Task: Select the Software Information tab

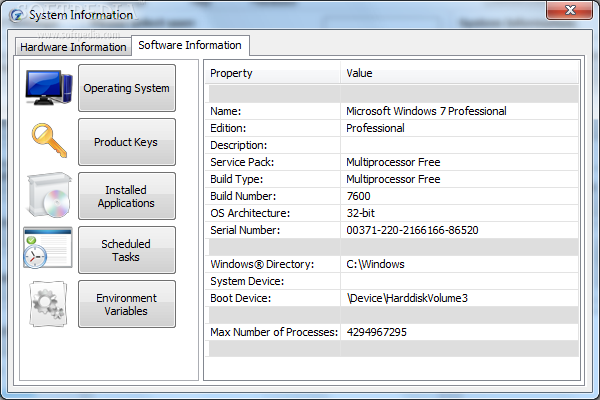Action: pyautogui.click(x=190, y=45)
